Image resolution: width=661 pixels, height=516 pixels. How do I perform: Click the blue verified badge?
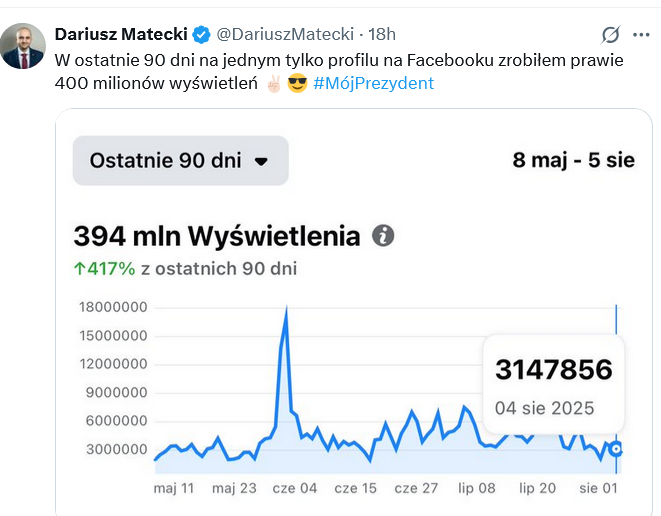point(201,35)
